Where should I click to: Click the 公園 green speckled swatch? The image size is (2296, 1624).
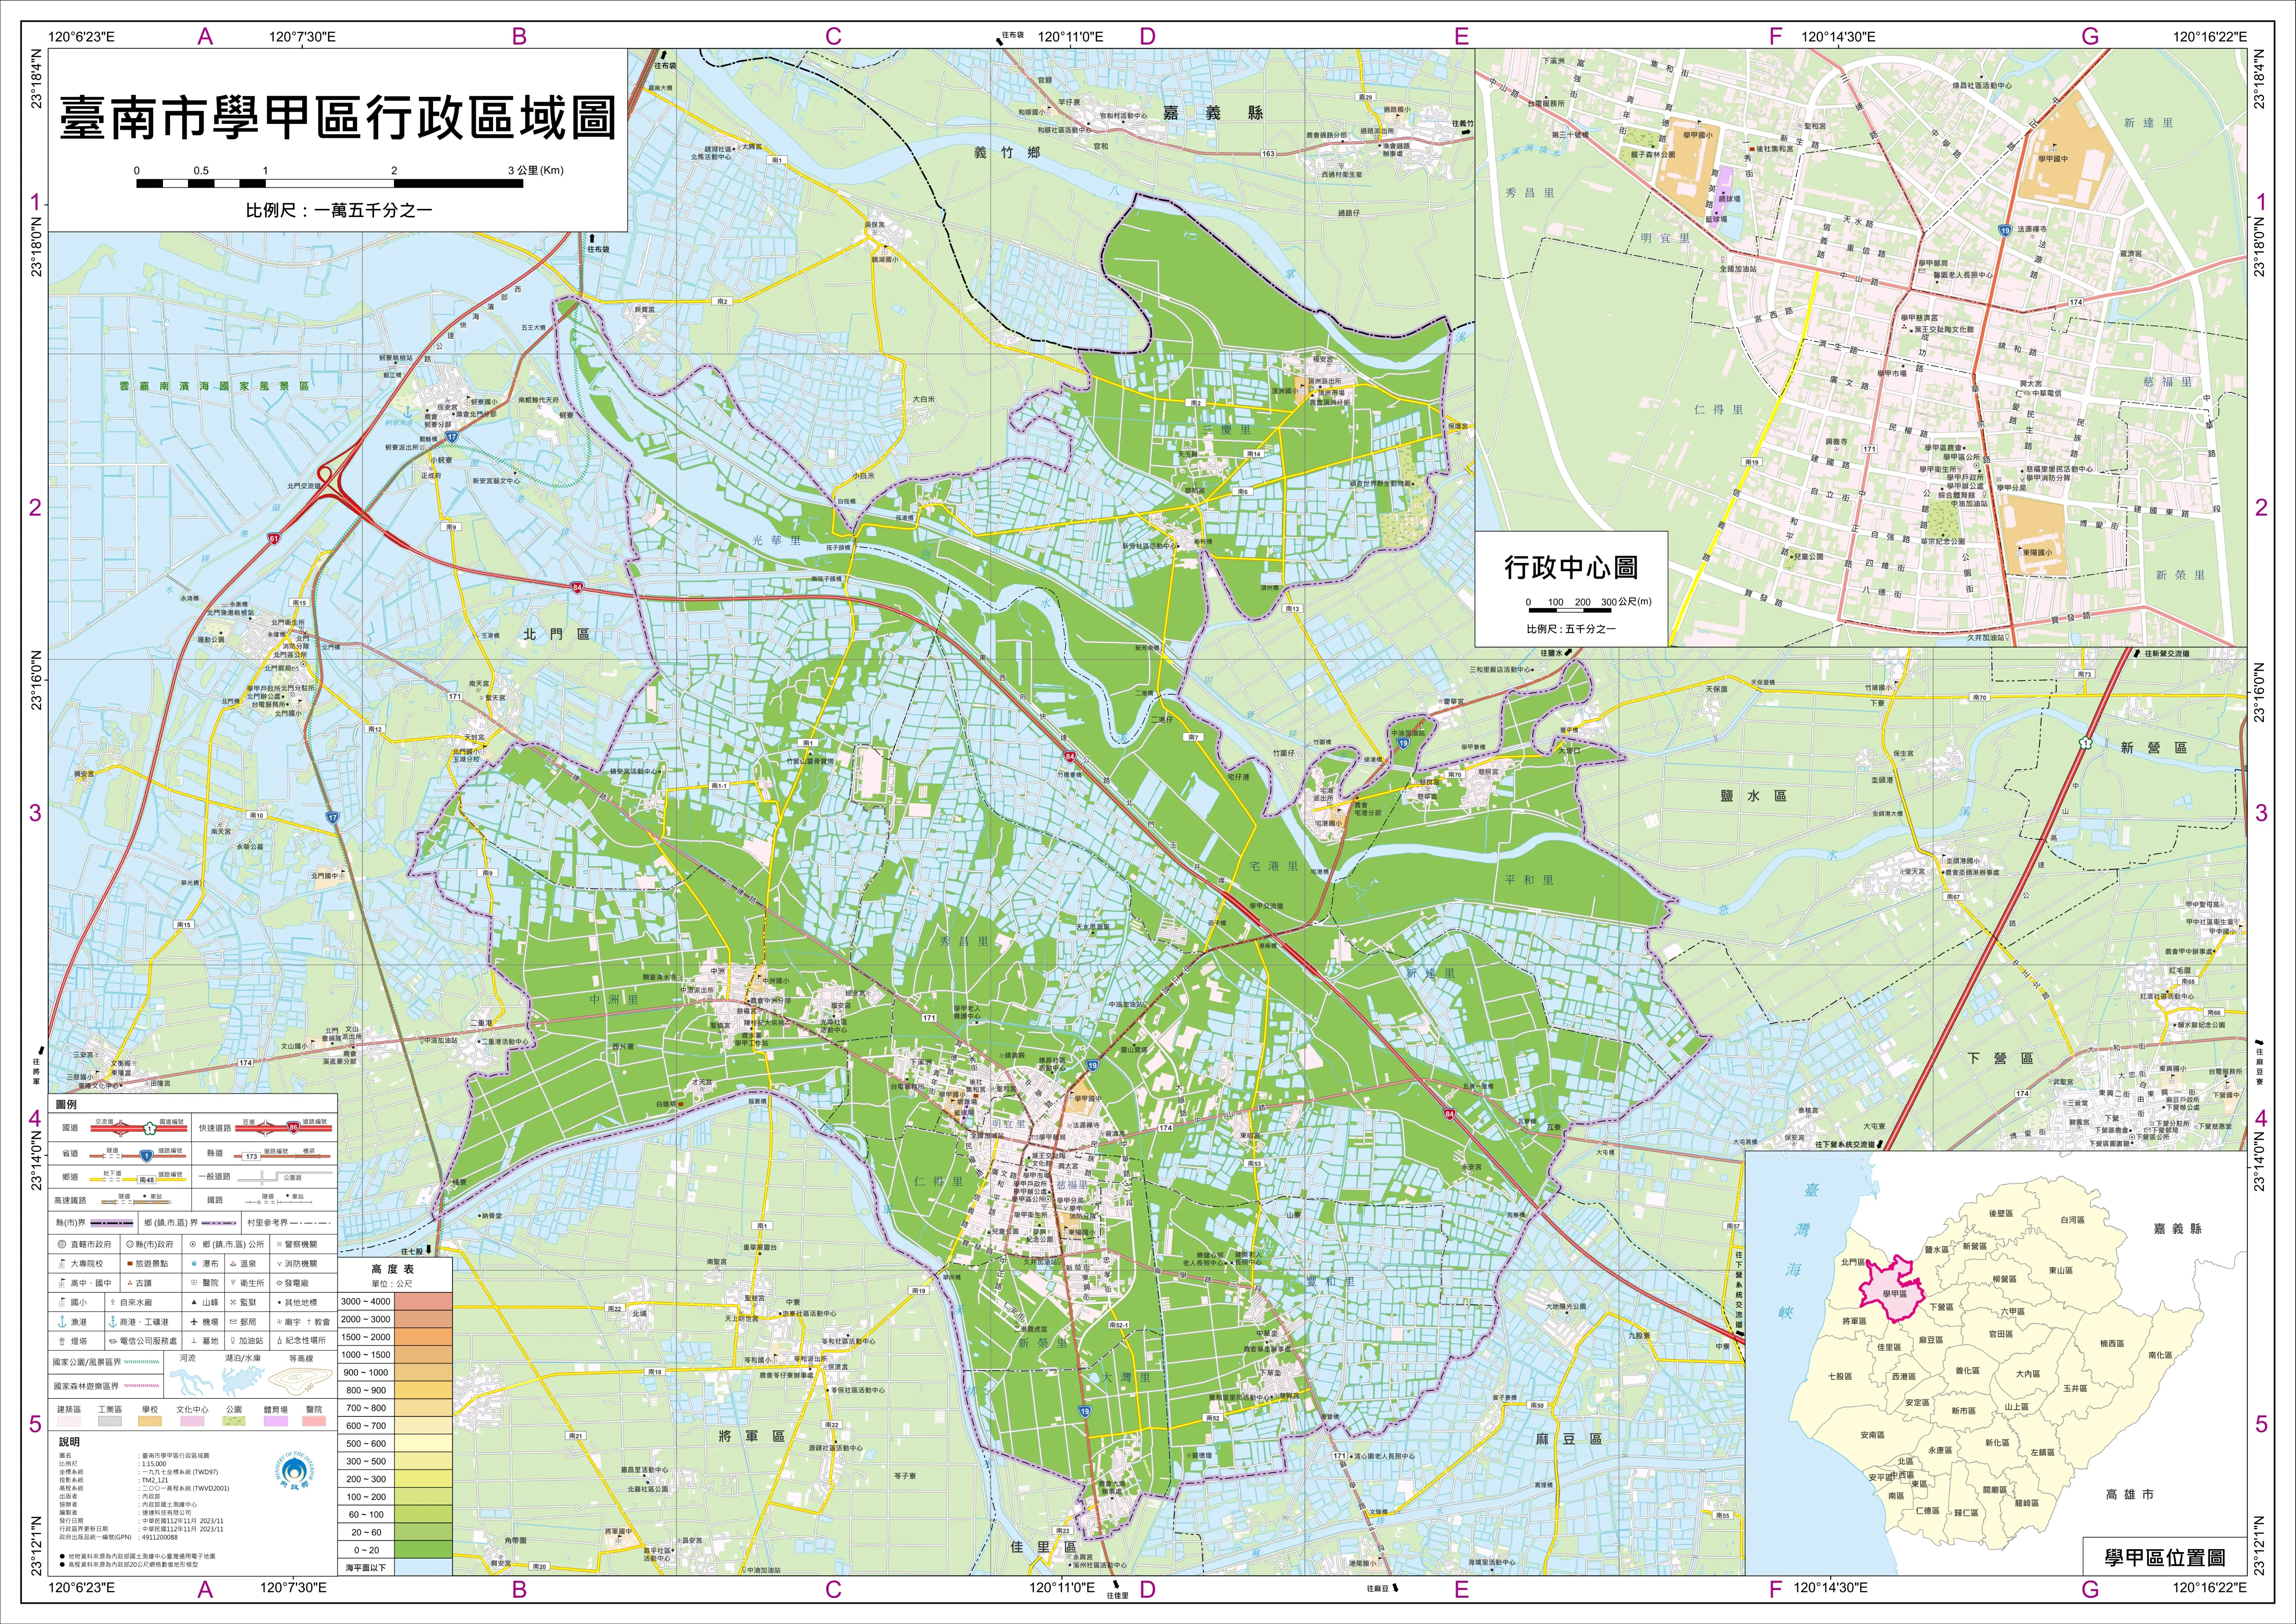[234, 1421]
